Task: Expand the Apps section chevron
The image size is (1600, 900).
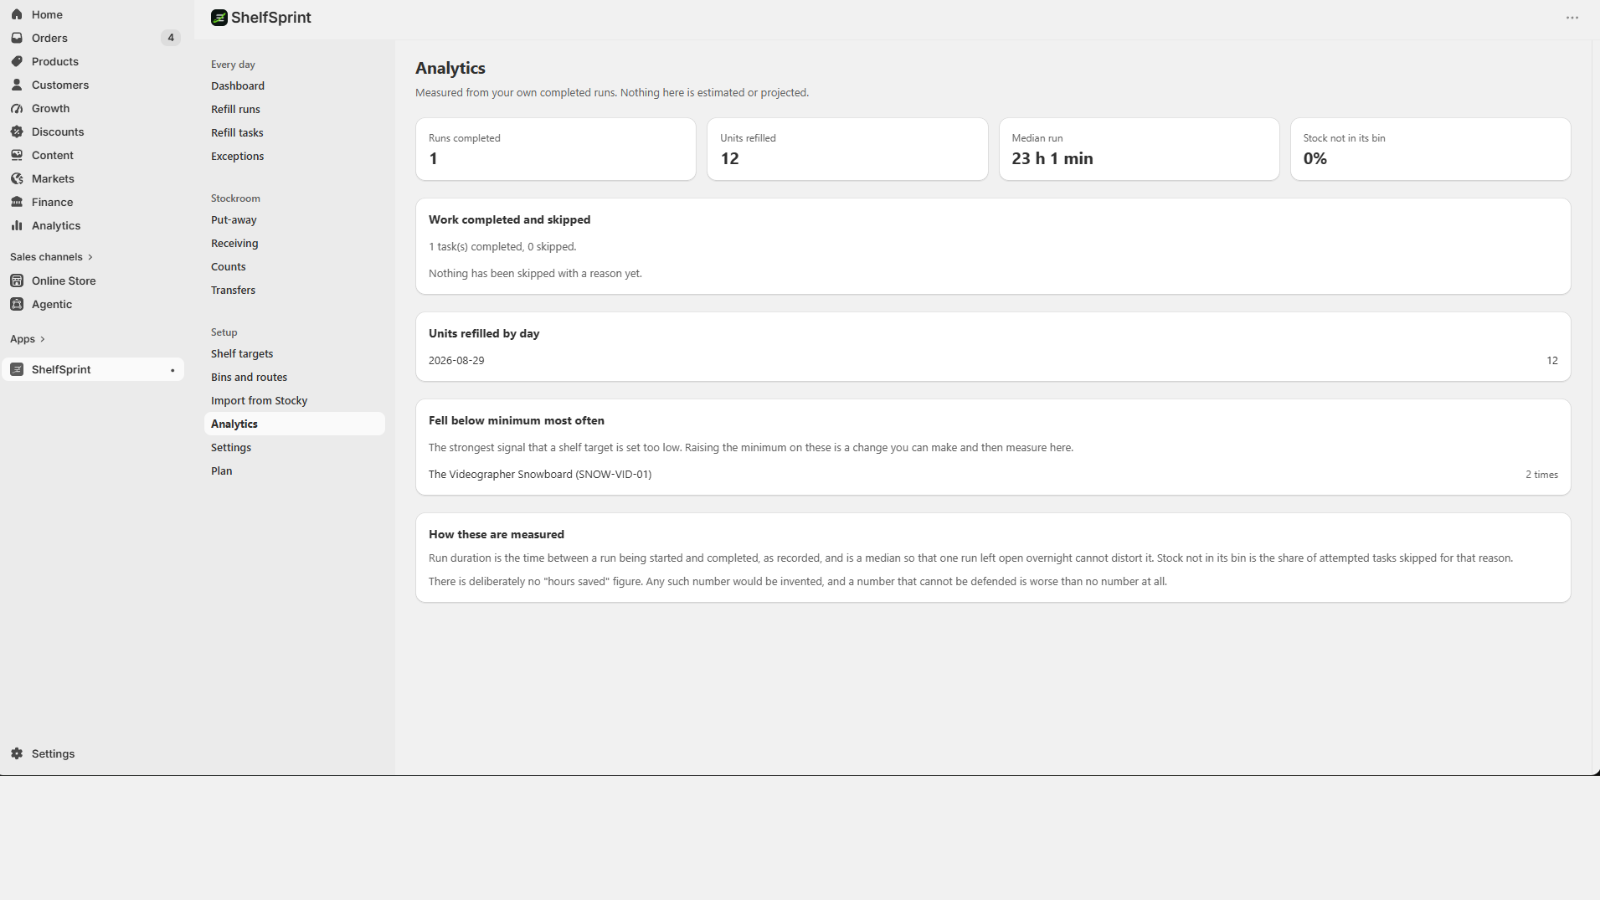Action: tap(42, 339)
